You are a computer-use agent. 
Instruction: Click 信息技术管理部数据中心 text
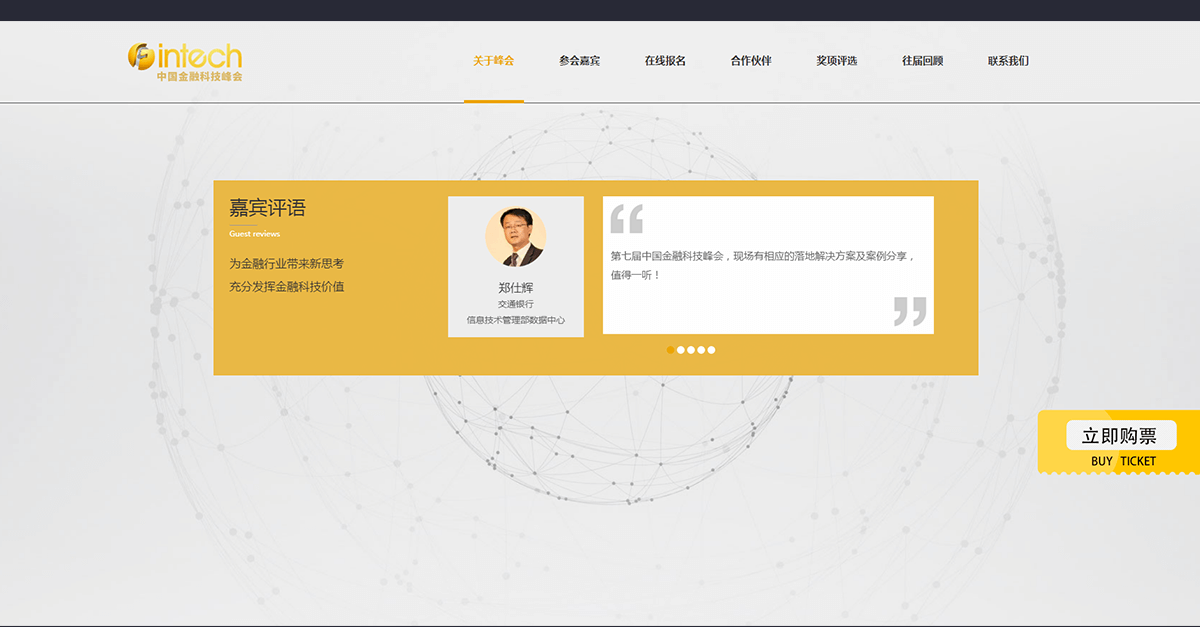(x=516, y=320)
